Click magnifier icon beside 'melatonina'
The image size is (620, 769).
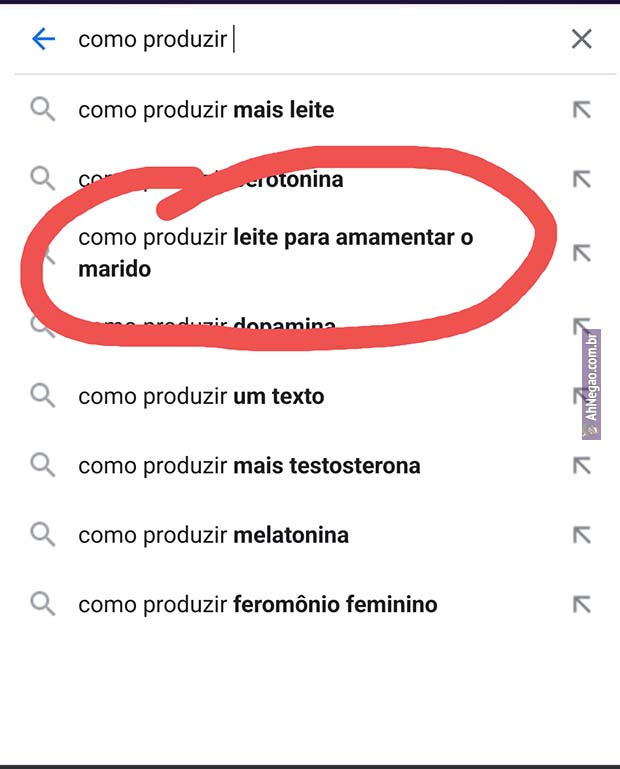point(43,534)
